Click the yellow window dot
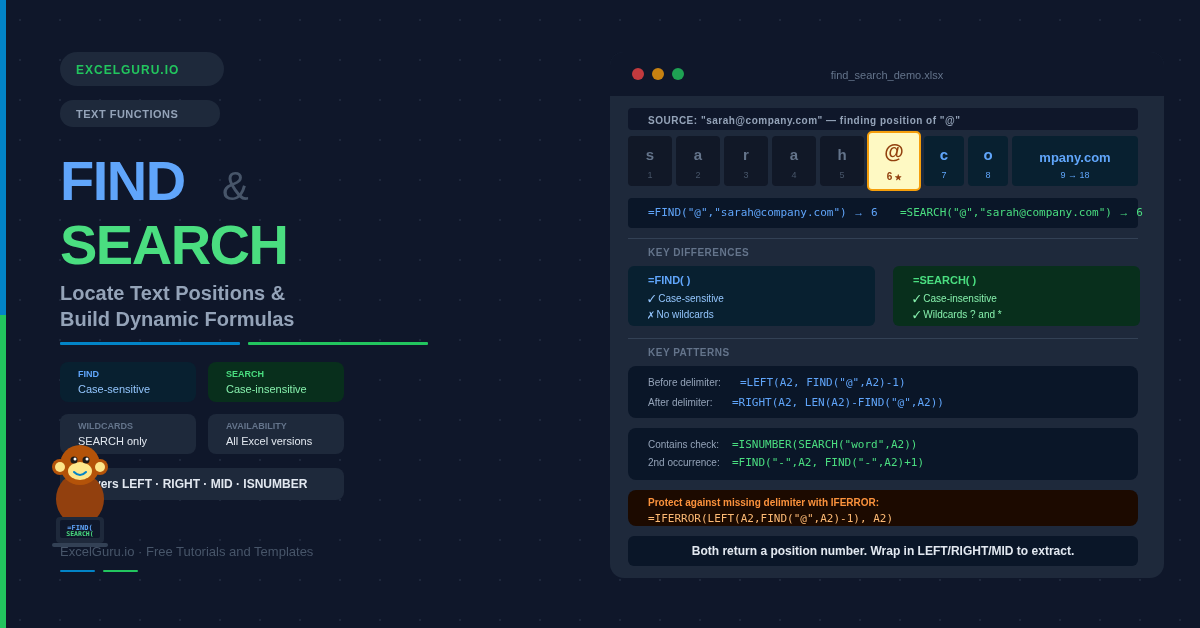The image size is (1200, 628). 658,74
